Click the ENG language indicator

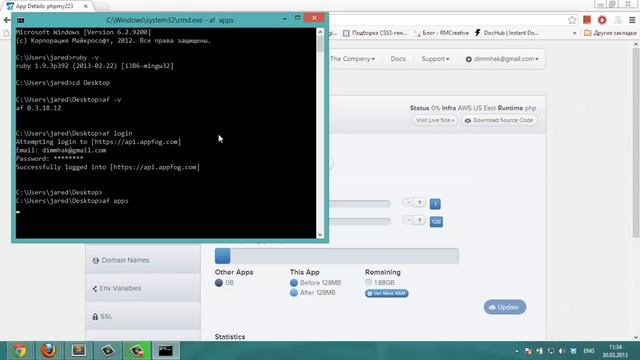click(589, 351)
